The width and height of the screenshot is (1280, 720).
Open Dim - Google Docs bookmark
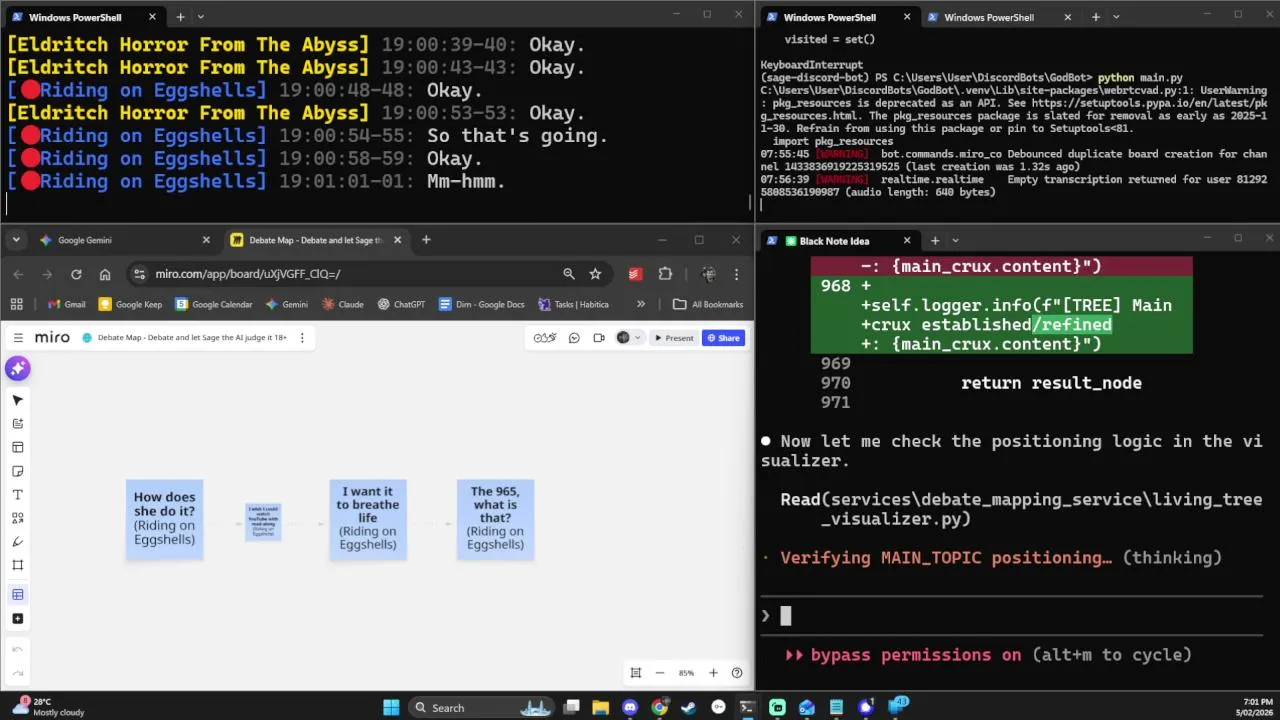click(482, 304)
